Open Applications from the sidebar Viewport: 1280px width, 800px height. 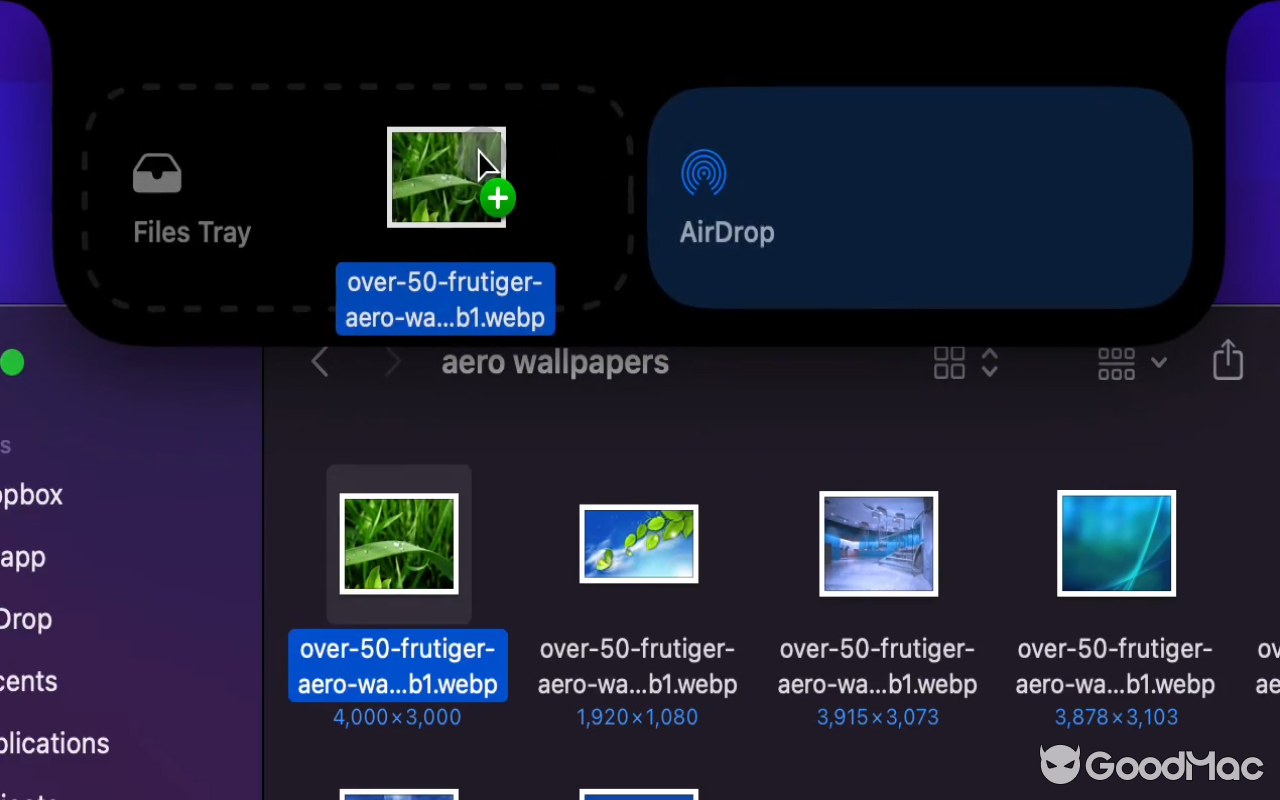tap(55, 743)
